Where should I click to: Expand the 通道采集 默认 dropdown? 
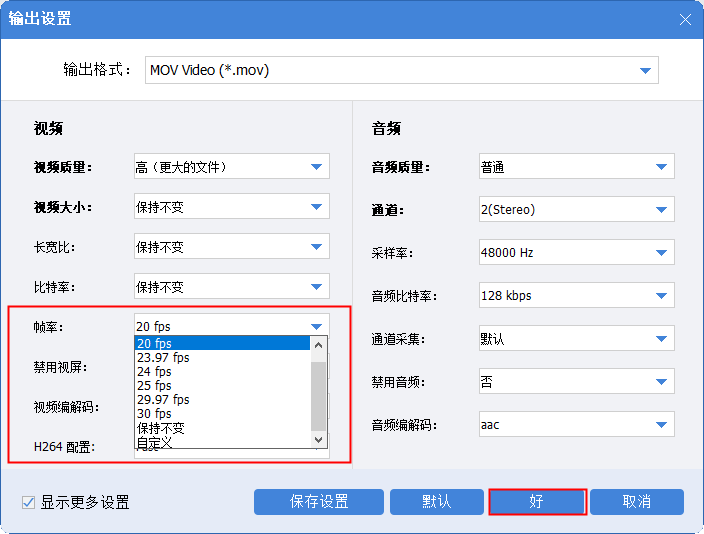[576, 338]
